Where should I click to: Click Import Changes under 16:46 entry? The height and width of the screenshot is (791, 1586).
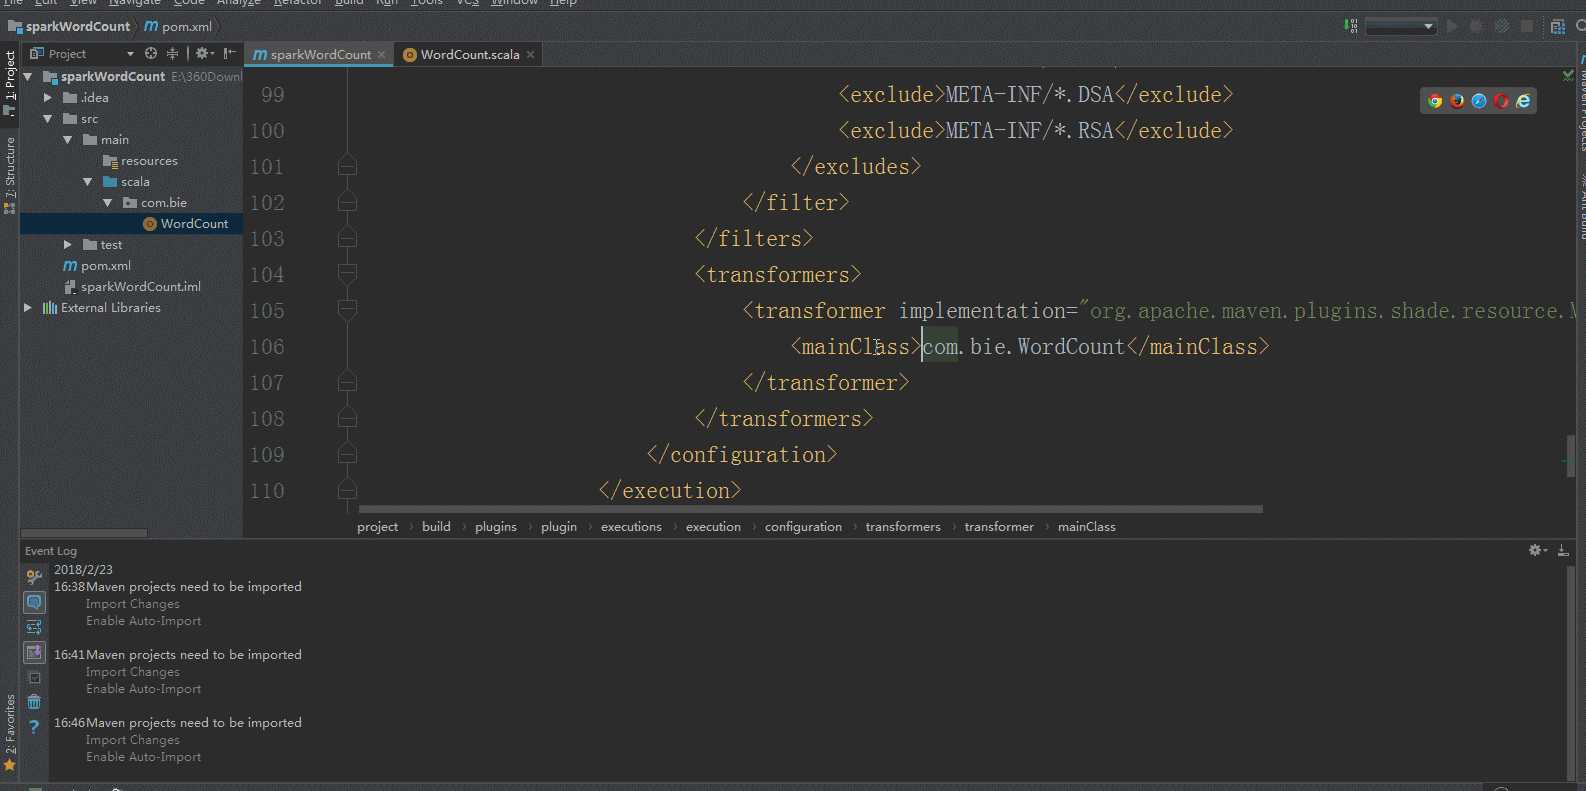[x=133, y=740]
